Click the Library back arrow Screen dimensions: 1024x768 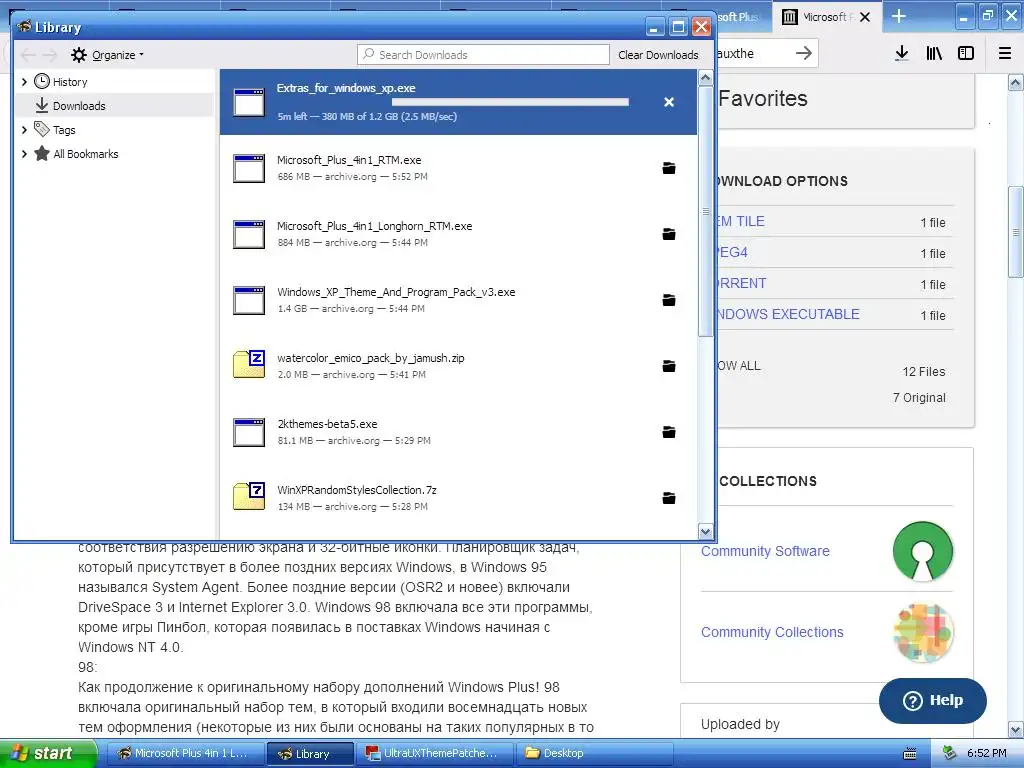pos(28,55)
